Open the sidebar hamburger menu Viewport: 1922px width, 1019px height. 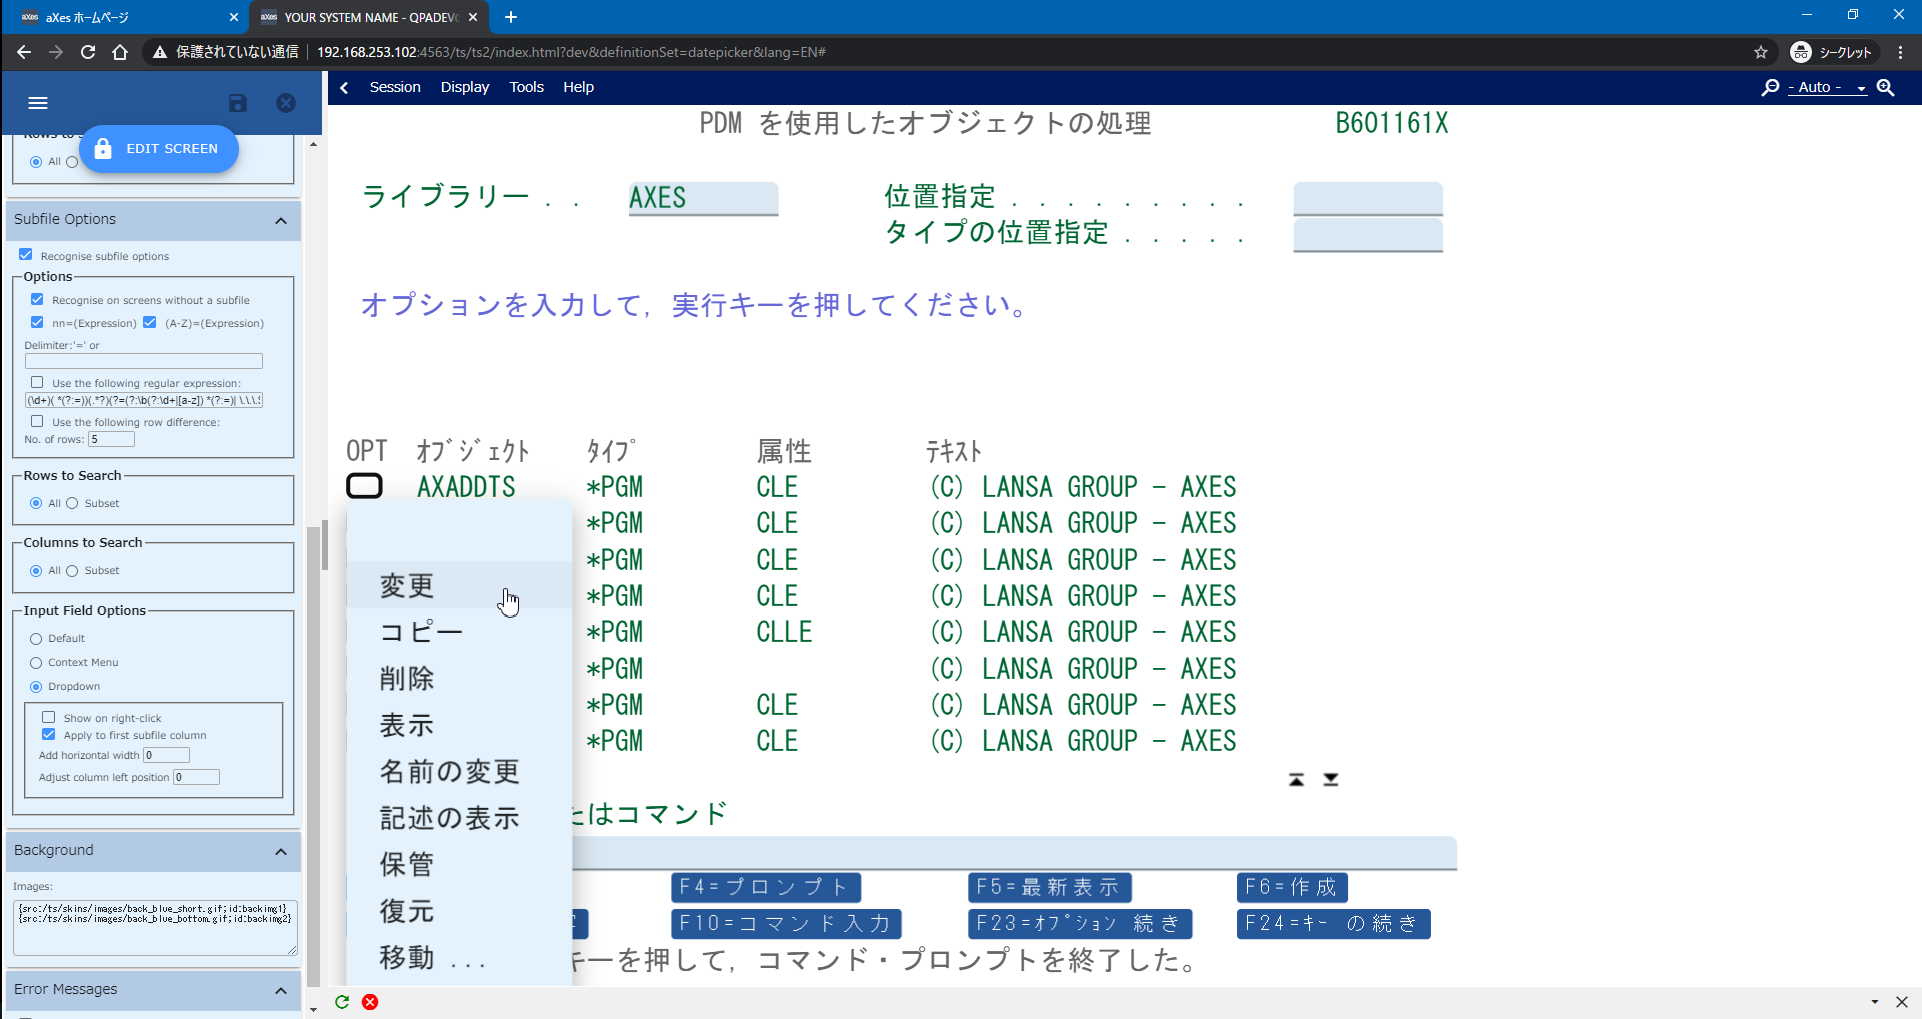[38, 103]
